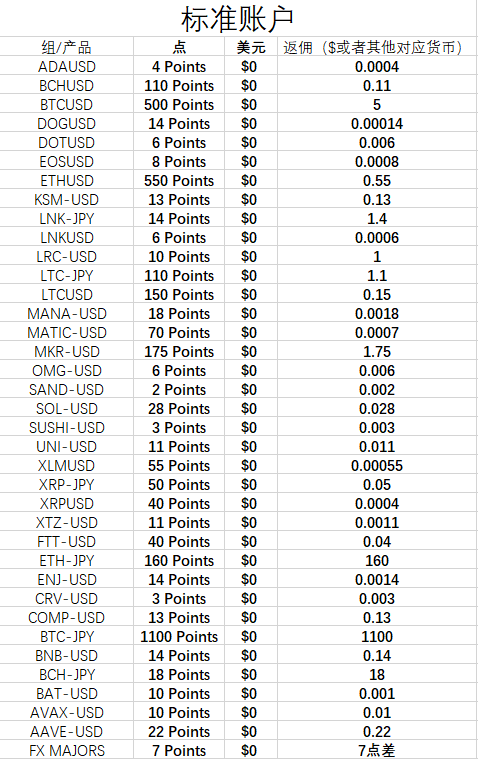This screenshot has height=759, width=478.
Task: Click the FX MAJORS cell
Action: point(67,750)
